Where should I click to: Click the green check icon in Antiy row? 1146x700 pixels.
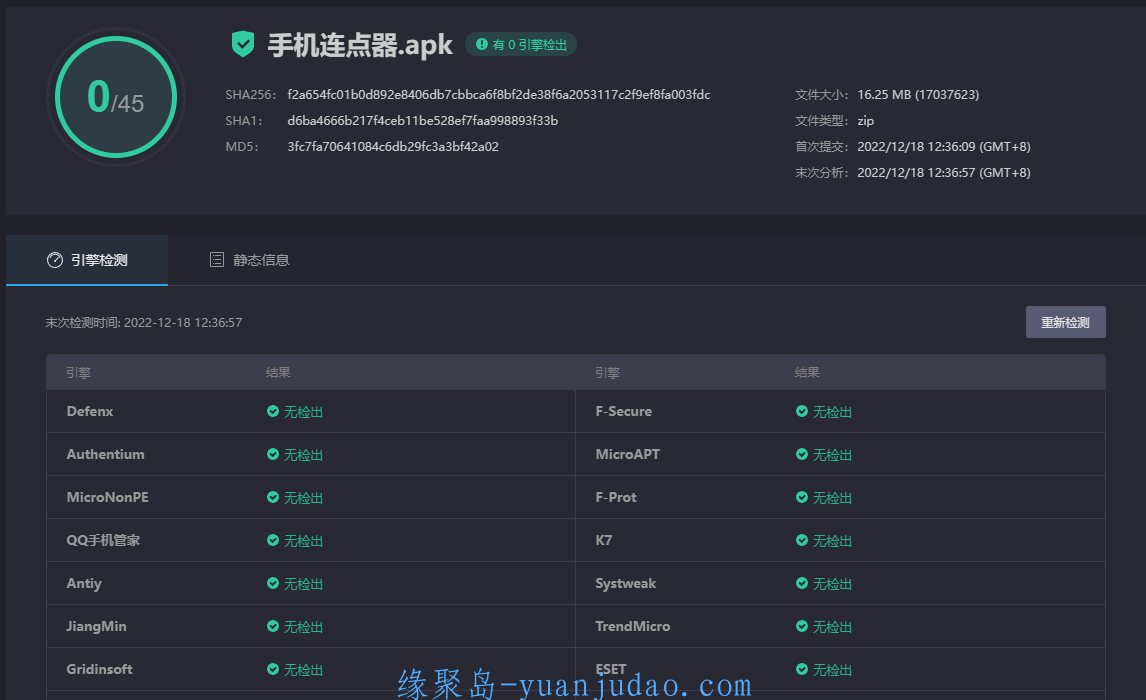click(273, 584)
